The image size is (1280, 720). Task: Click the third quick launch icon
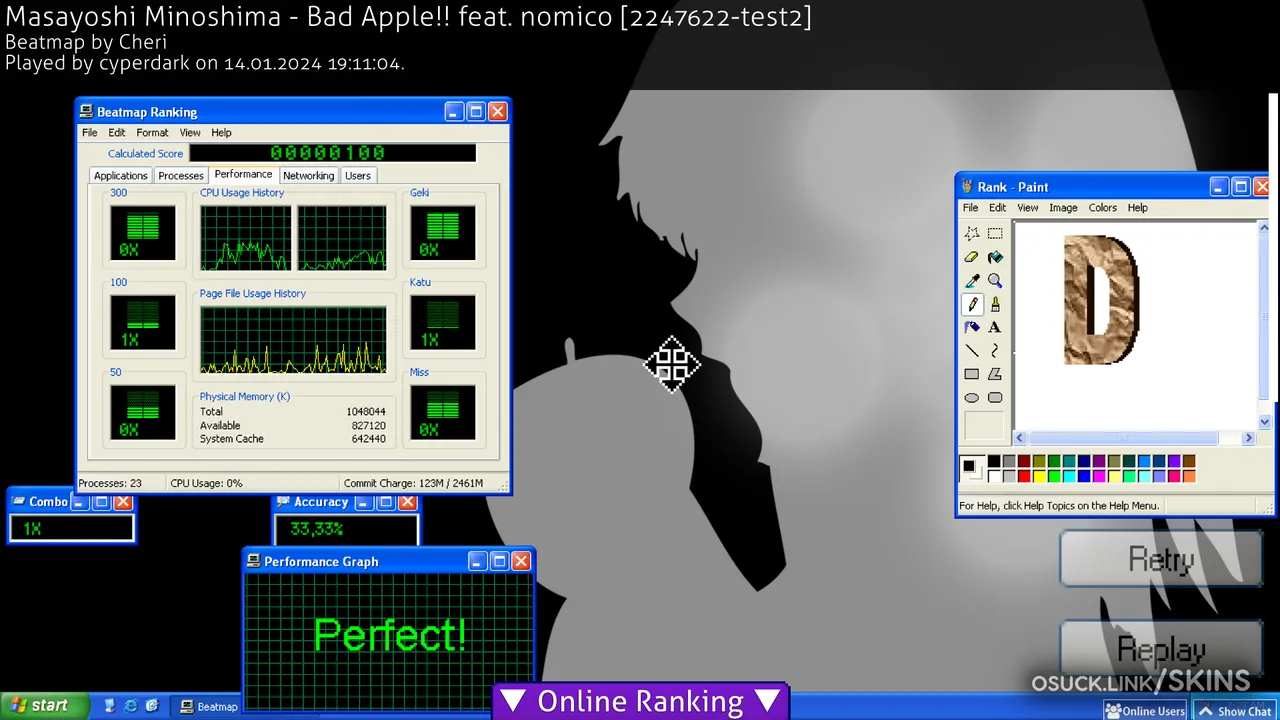coord(152,706)
